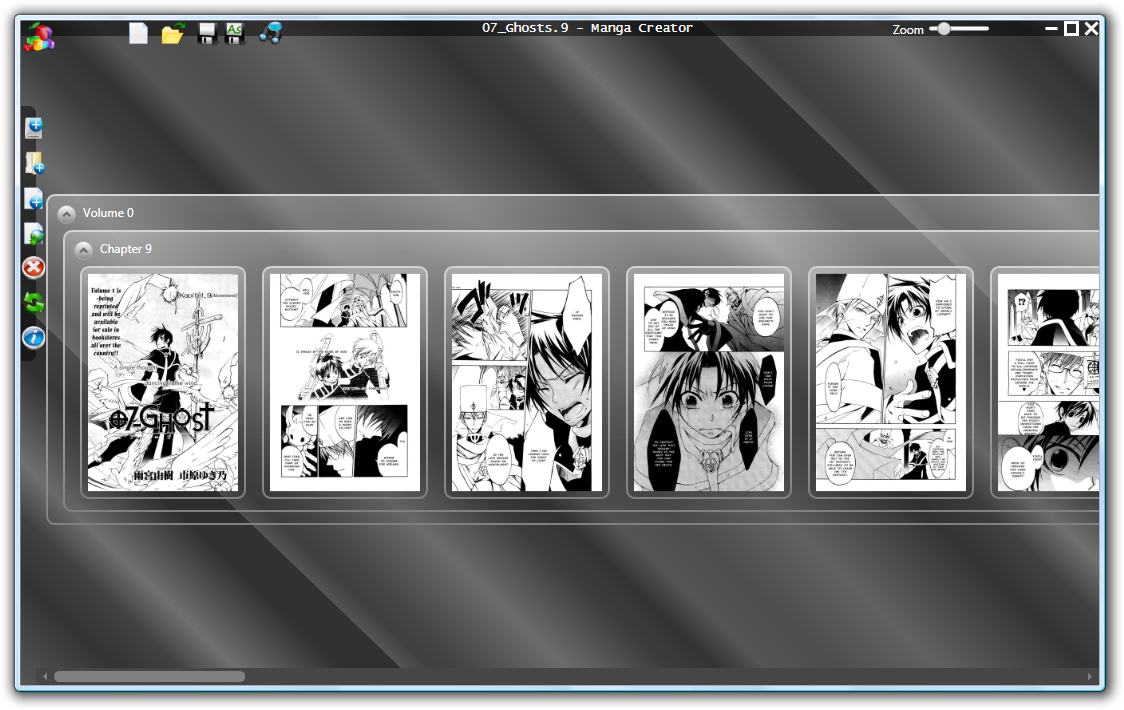Select the 07-Ghost cover page thumbnail
Viewport: 1124px width, 710px height.
click(163, 382)
